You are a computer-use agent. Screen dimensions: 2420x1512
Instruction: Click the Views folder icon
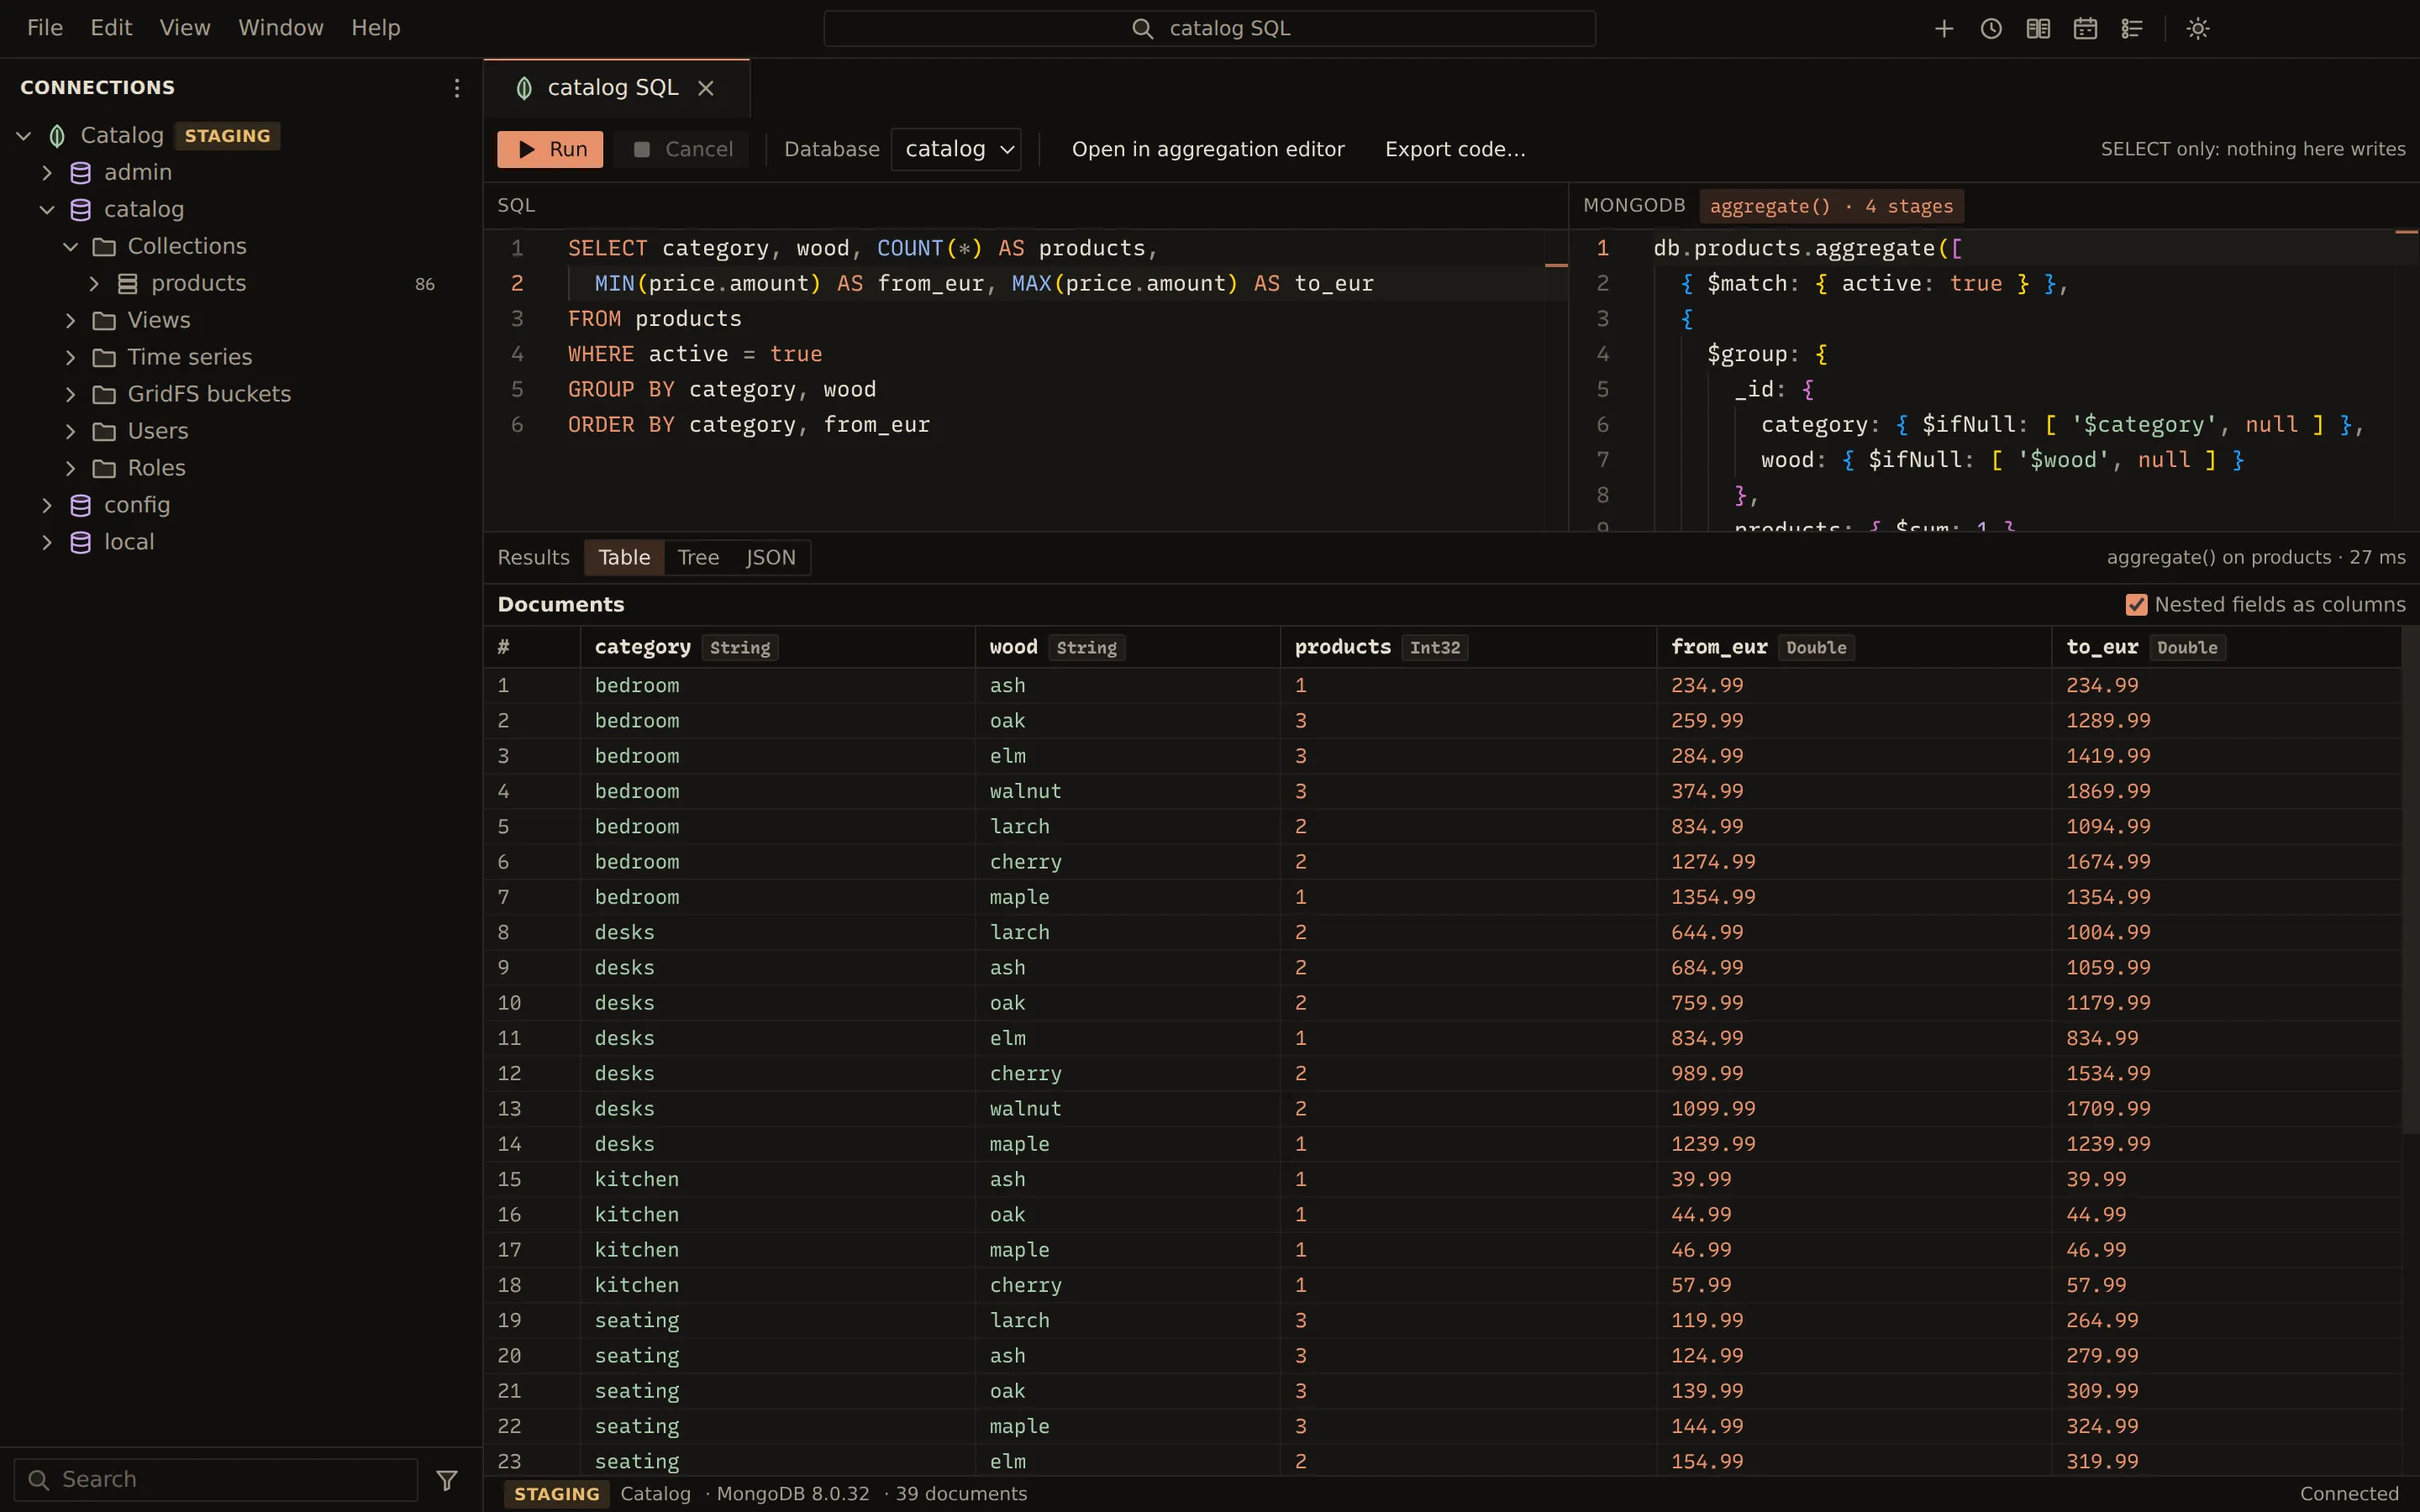pyautogui.click(x=104, y=321)
